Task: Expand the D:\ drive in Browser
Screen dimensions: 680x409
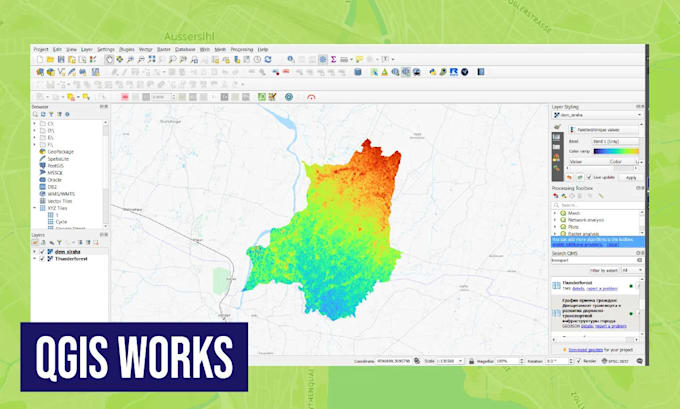Action: click(35, 131)
